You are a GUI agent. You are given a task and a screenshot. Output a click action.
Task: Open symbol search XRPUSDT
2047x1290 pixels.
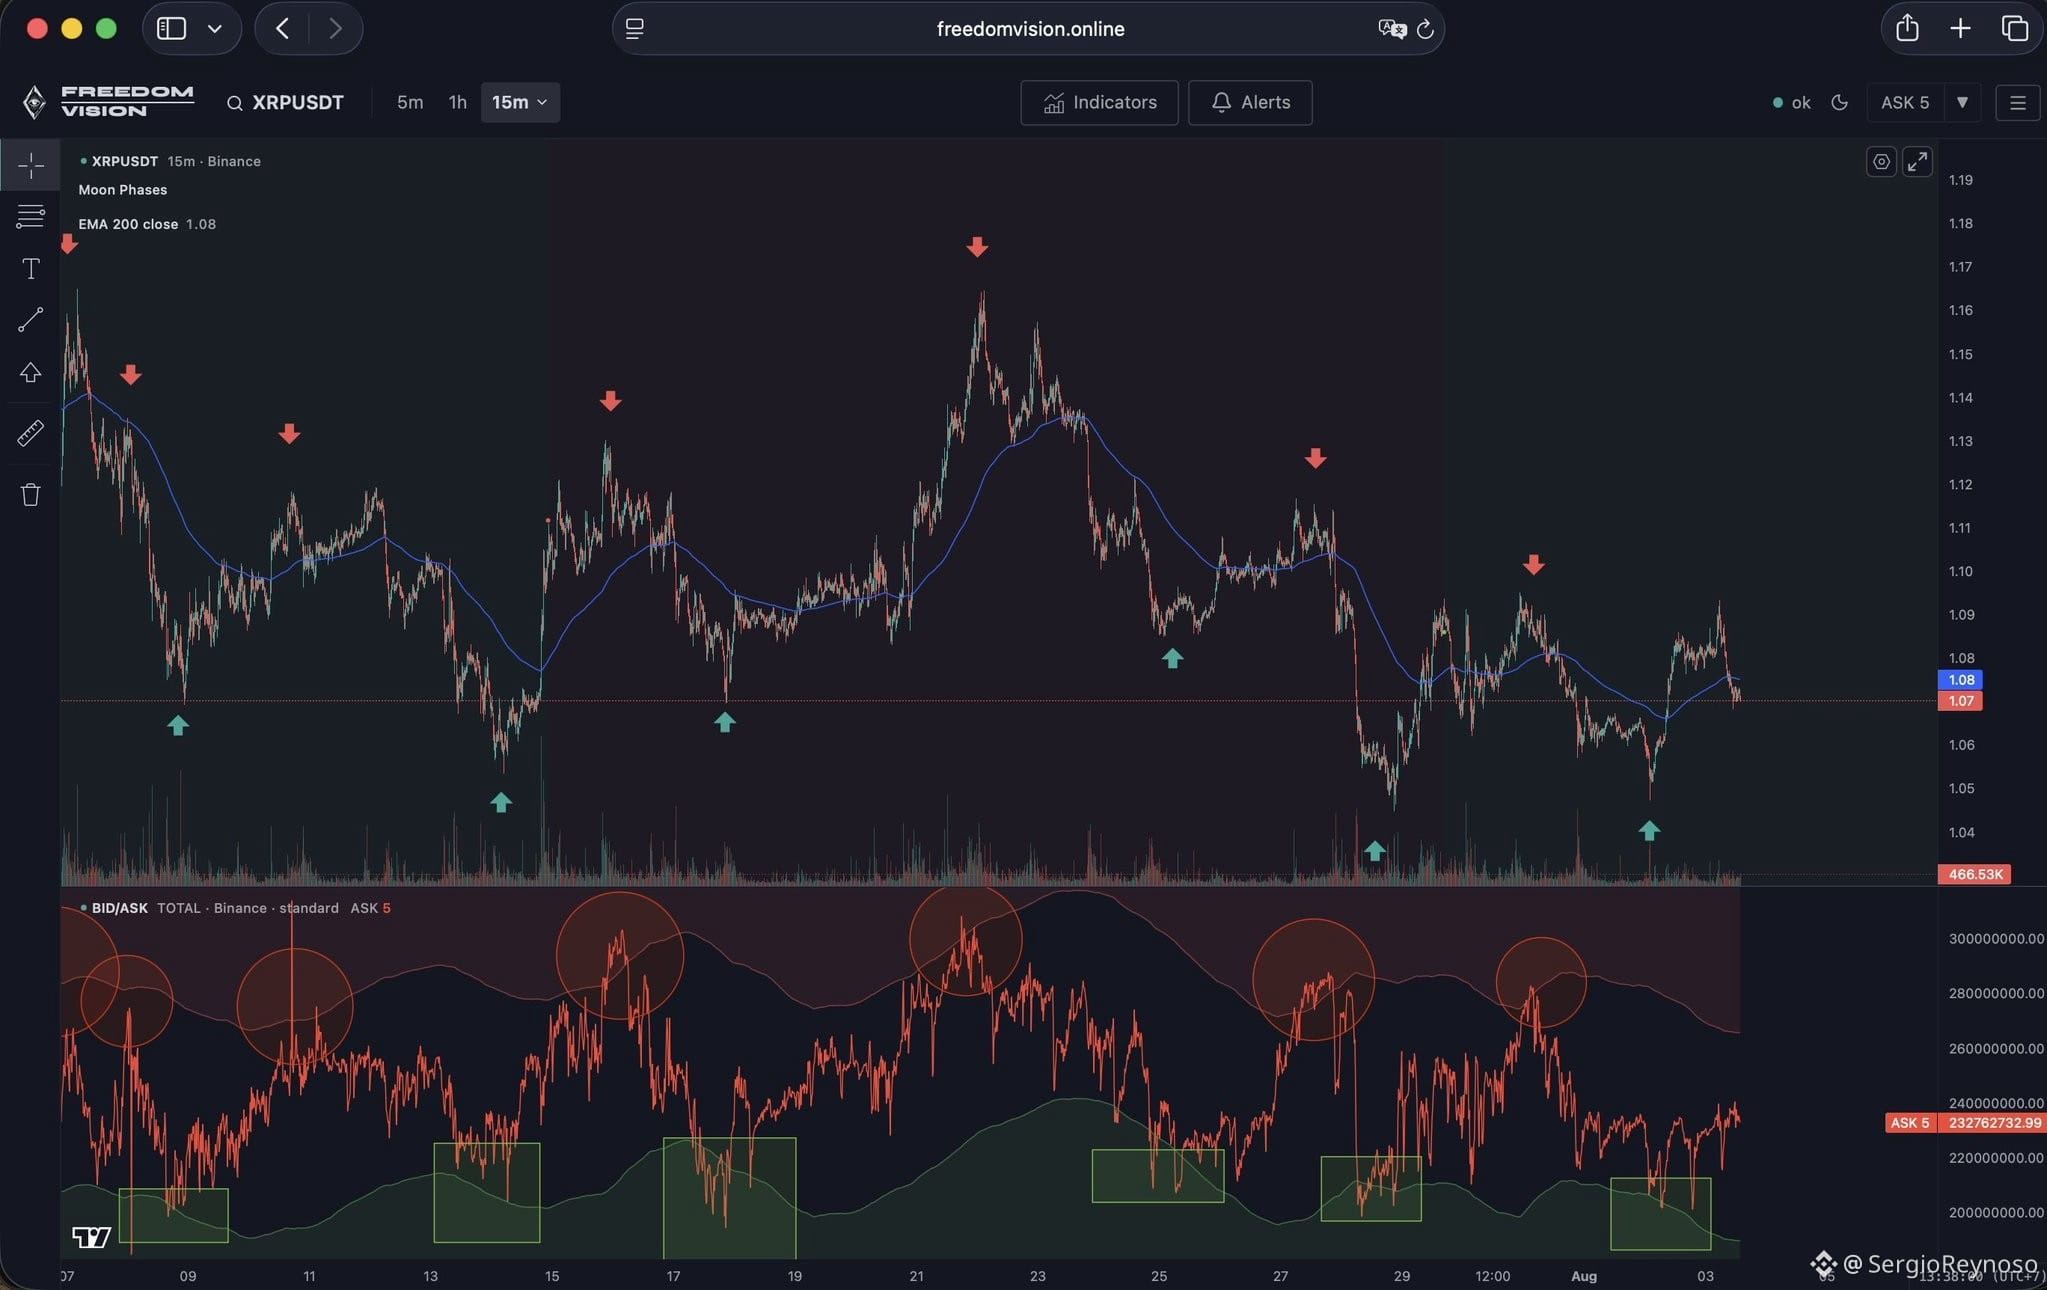tap(285, 102)
